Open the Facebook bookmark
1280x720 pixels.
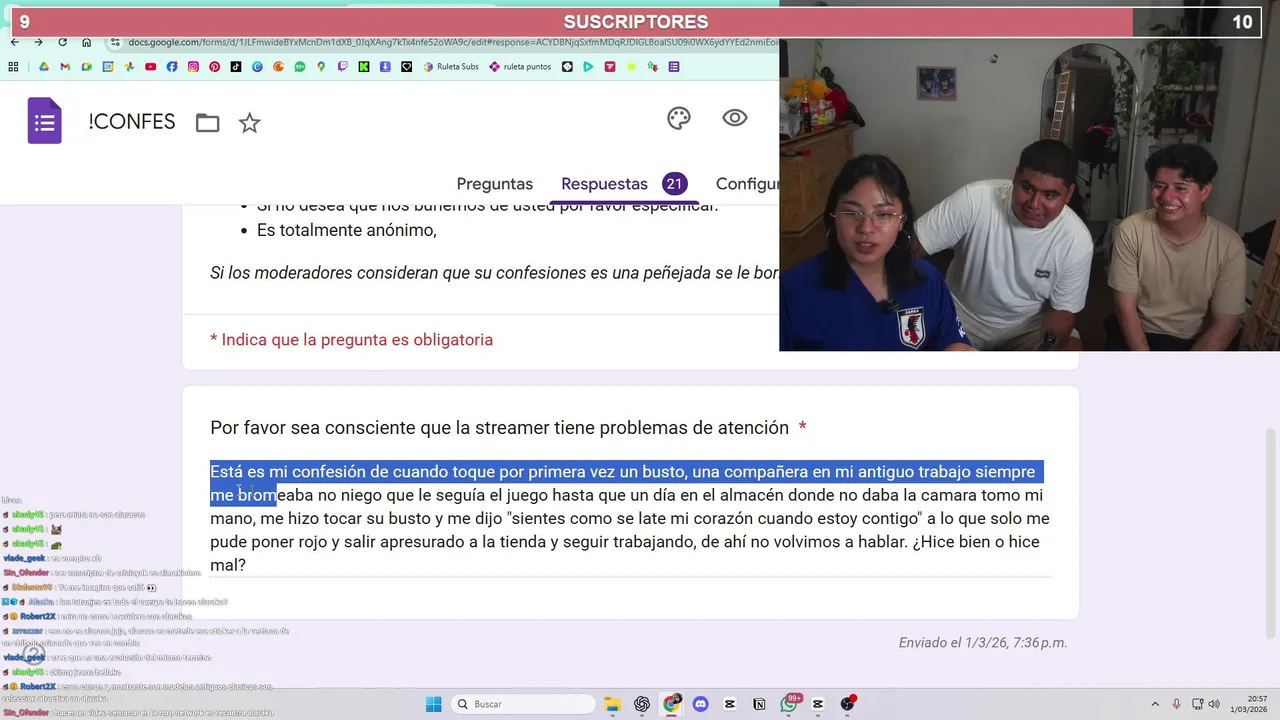(x=172, y=67)
